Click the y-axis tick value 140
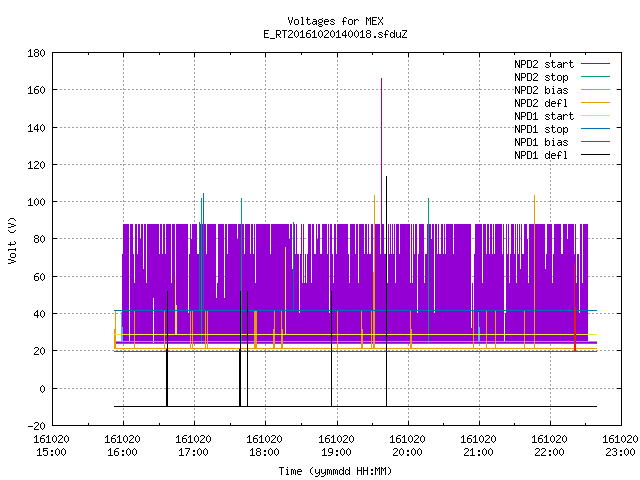This screenshot has width=640, height=480. coord(36,128)
